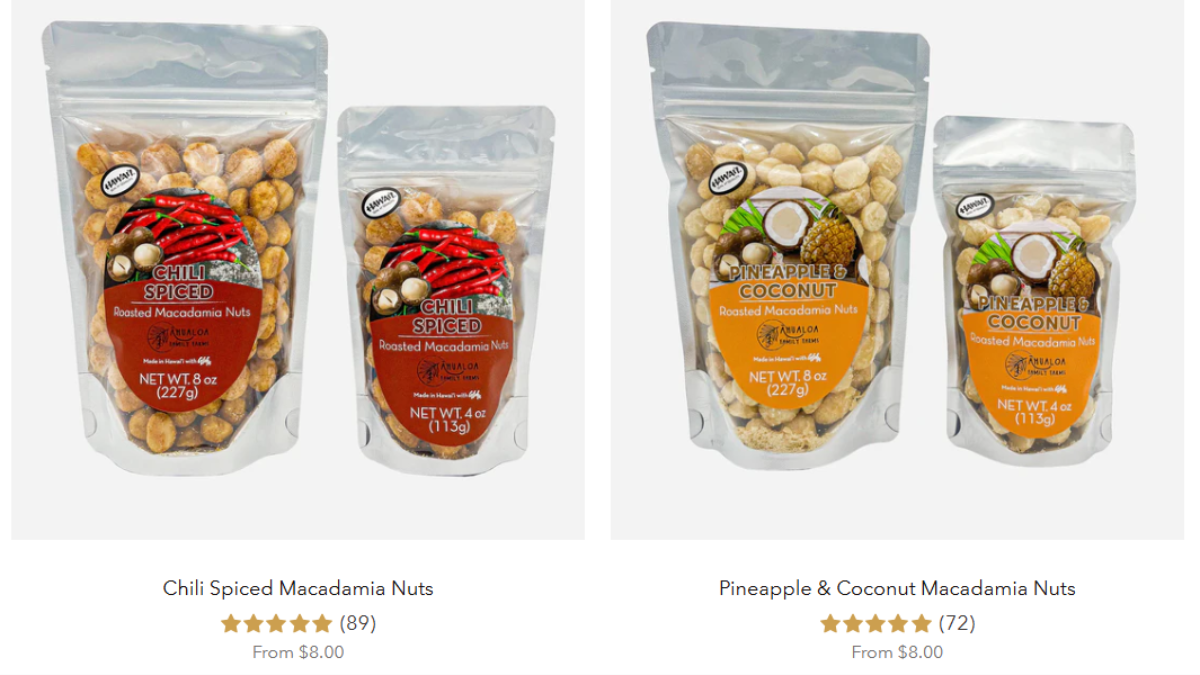Click the 4 oz Chili Spiced bag image
Viewport: 1200px width, 675px height.
coord(446,290)
